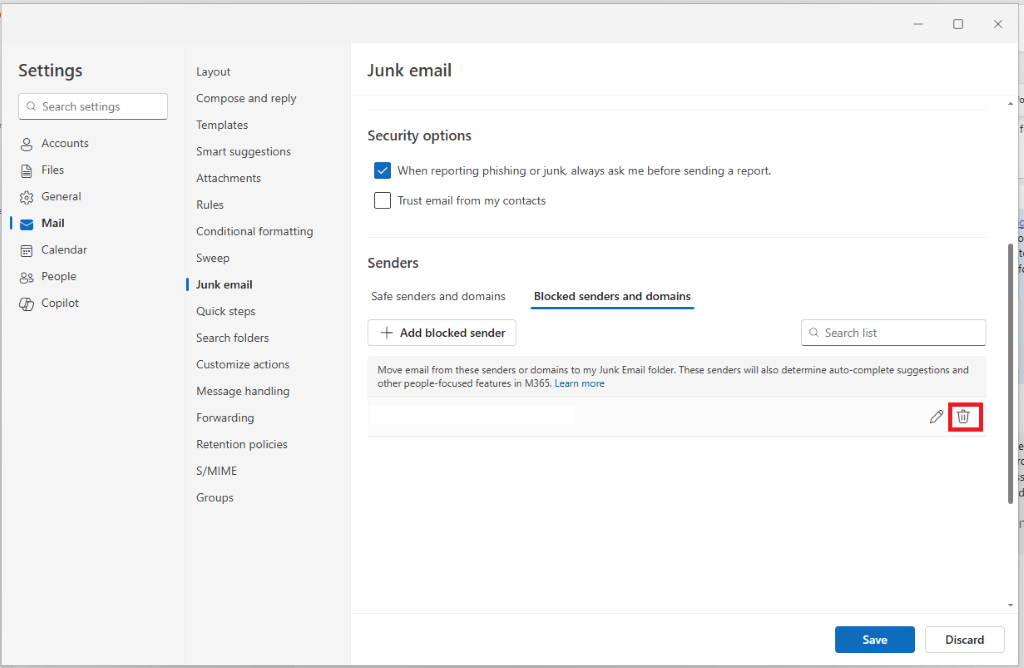Click magnifier icon in Search list box
This screenshot has height=668, width=1024.
click(x=814, y=332)
